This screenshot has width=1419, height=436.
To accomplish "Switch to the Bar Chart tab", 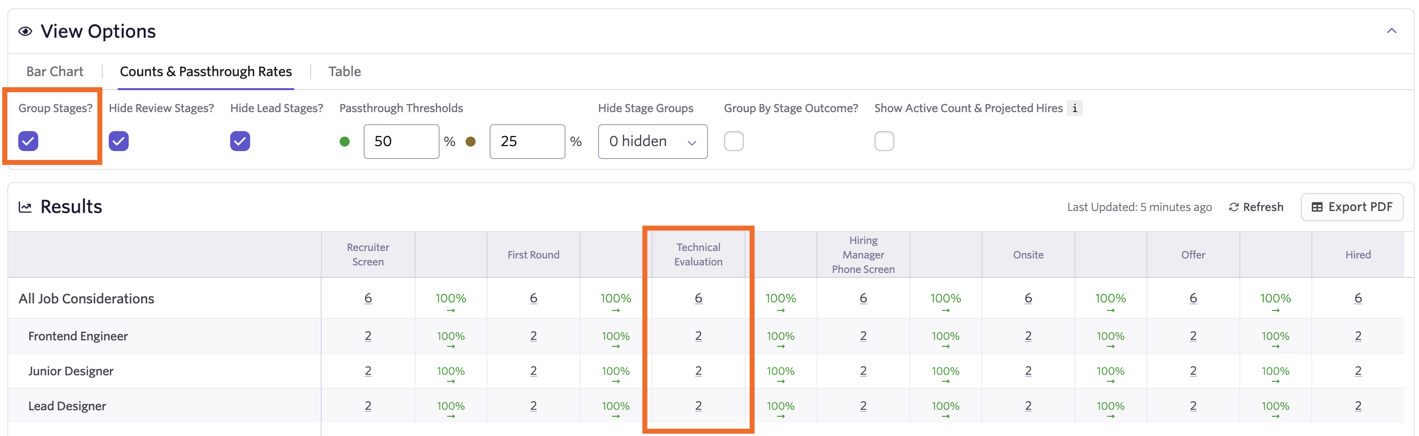I will point(55,71).
